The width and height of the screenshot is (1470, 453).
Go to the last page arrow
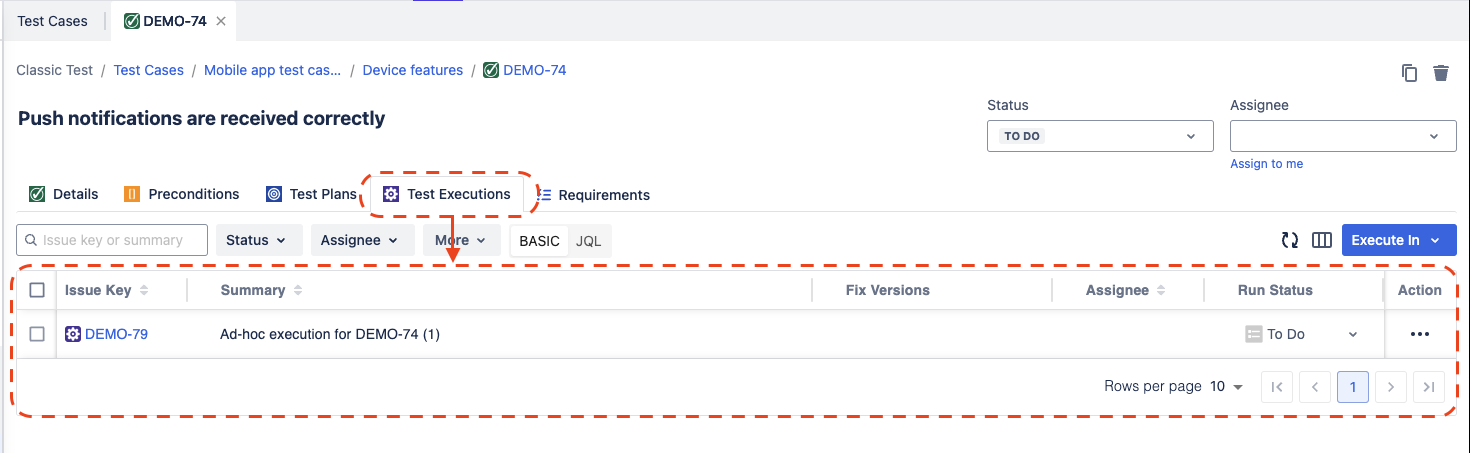click(x=1429, y=387)
